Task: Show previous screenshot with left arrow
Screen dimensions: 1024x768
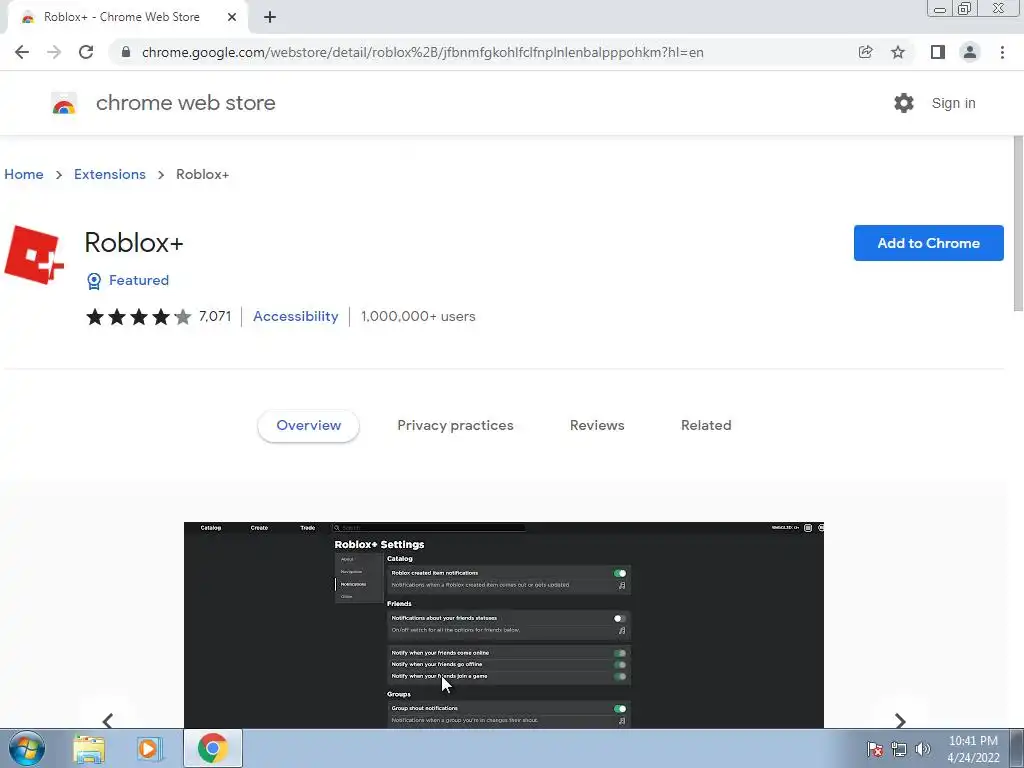Action: [x=108, y=720]
